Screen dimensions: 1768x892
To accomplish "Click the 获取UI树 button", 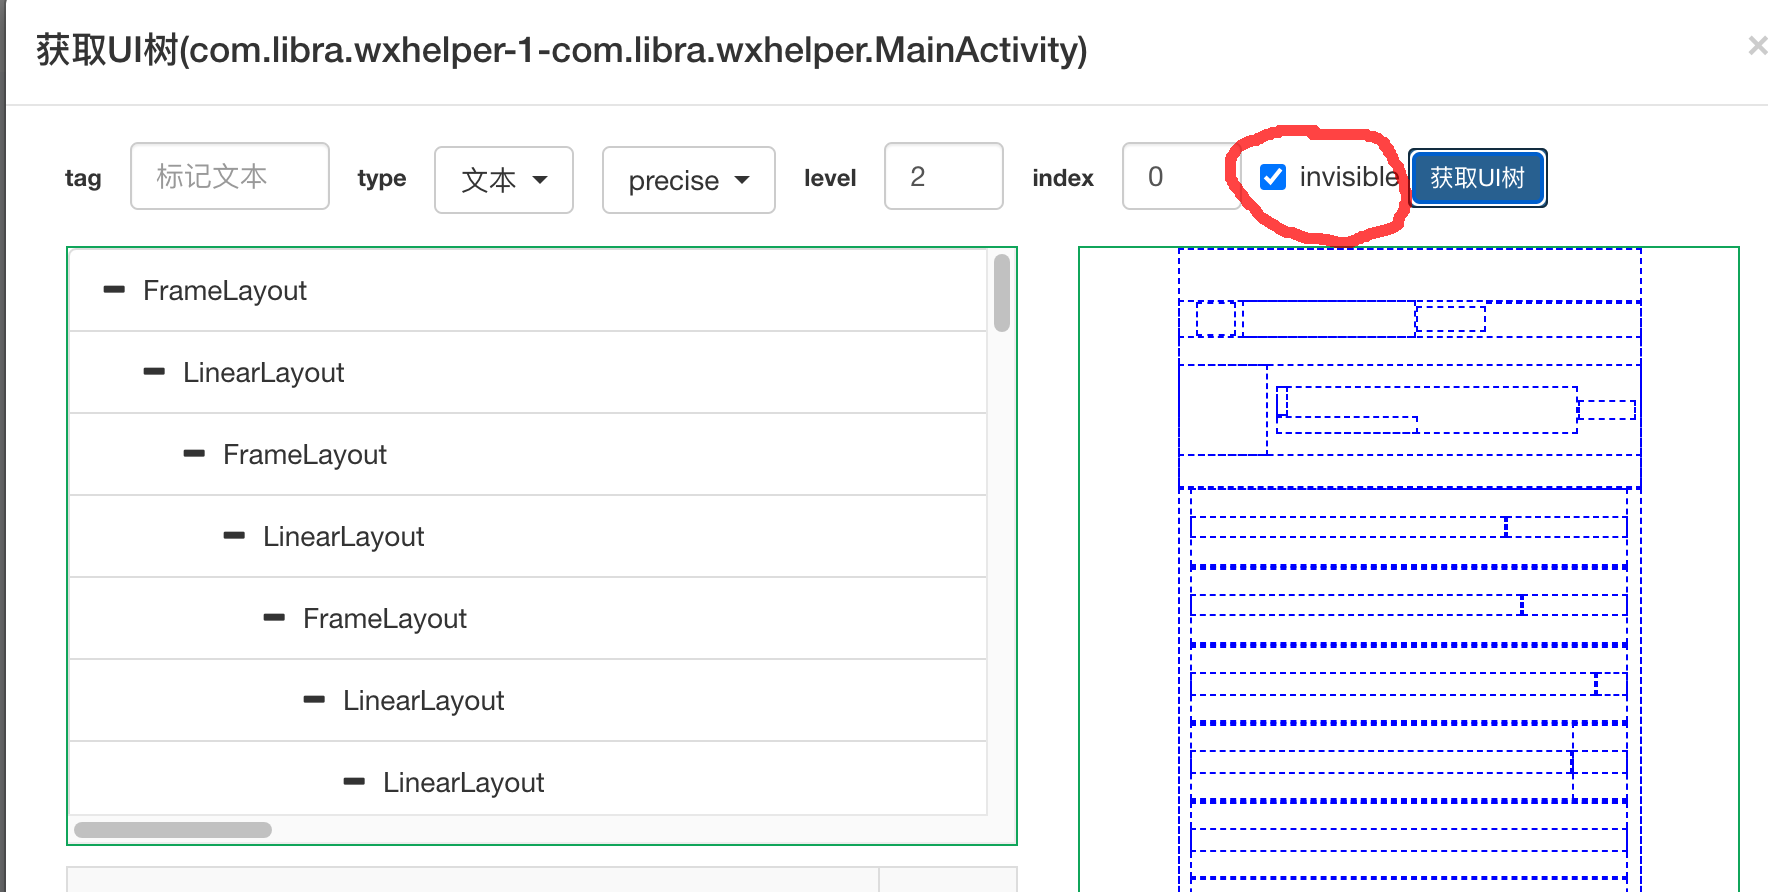I will click(1477, 178).
